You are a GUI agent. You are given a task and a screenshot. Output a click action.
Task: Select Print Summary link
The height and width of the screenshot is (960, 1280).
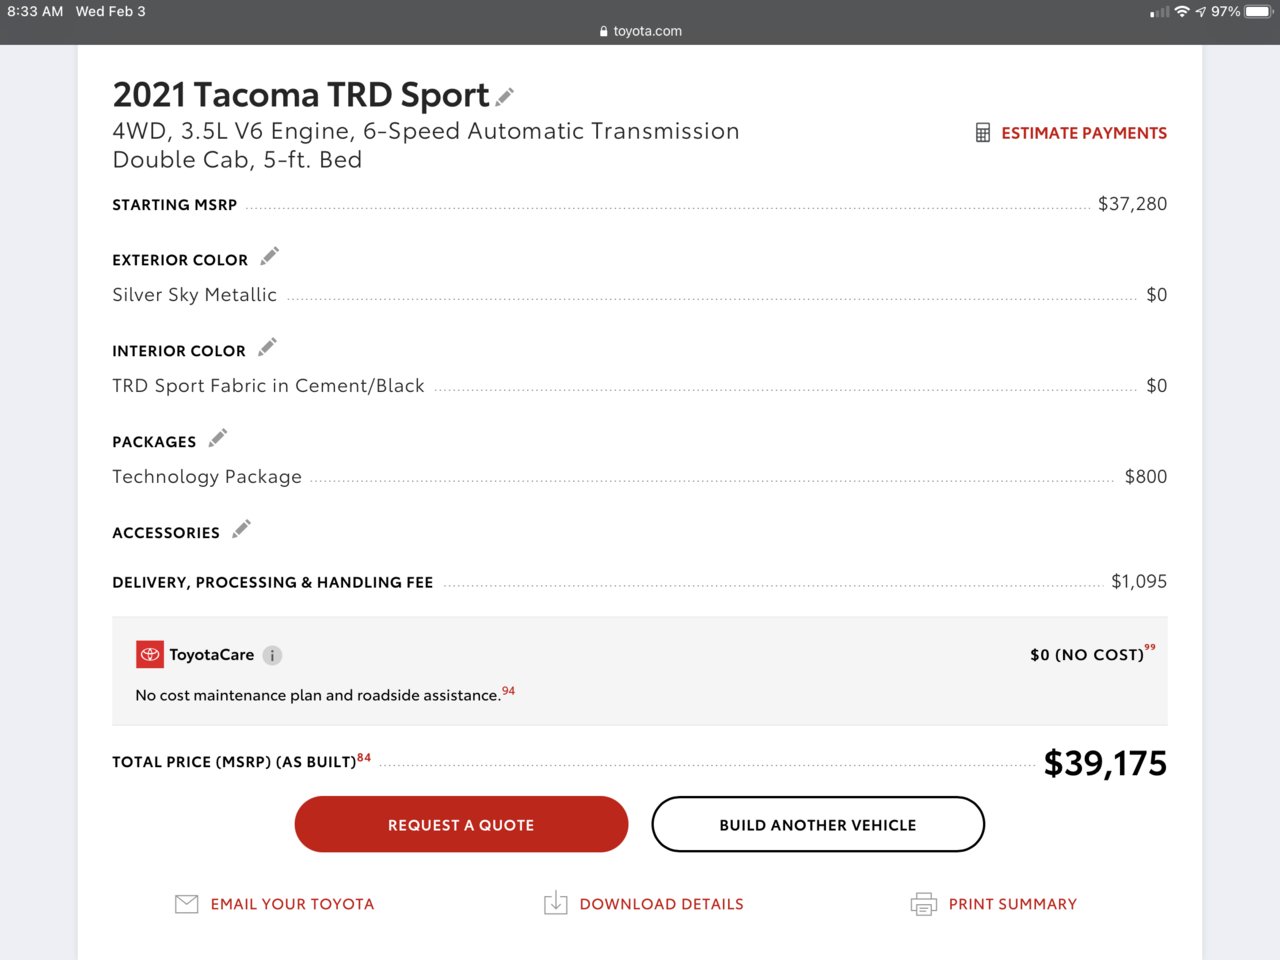tap(1012, 904)
